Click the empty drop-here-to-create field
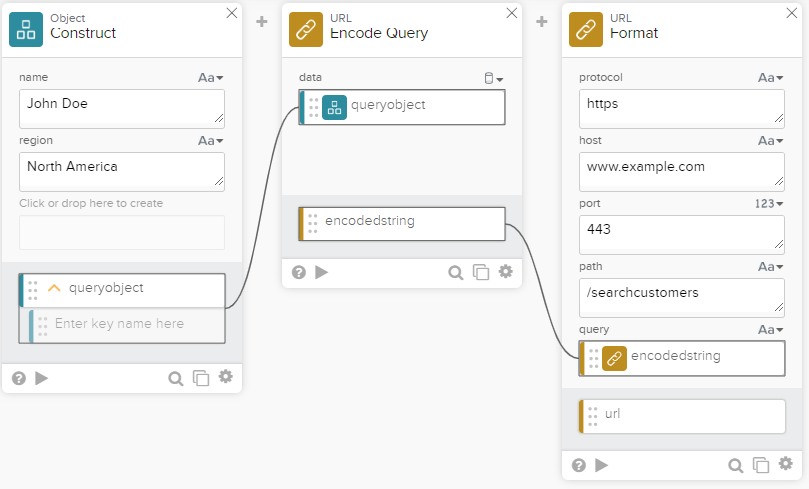The height and width of the screenshot is (489, 809). [122, 232]
